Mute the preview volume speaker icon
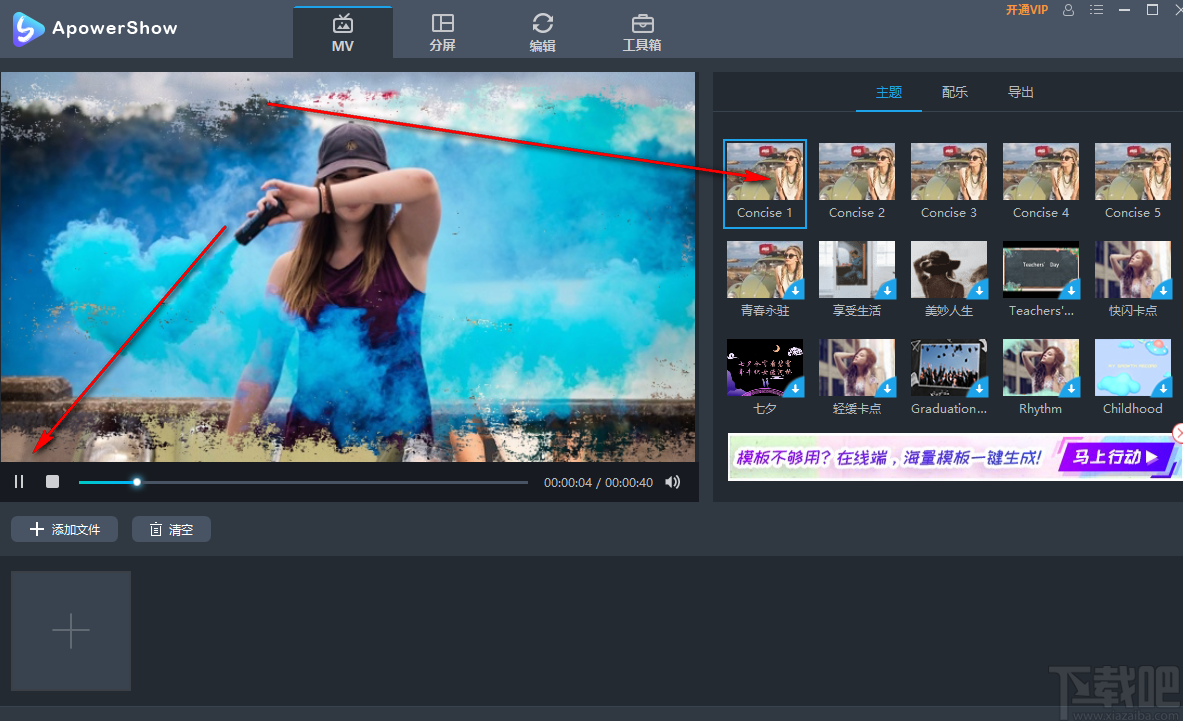1183x721 pixels. click(x=673, y=482)
